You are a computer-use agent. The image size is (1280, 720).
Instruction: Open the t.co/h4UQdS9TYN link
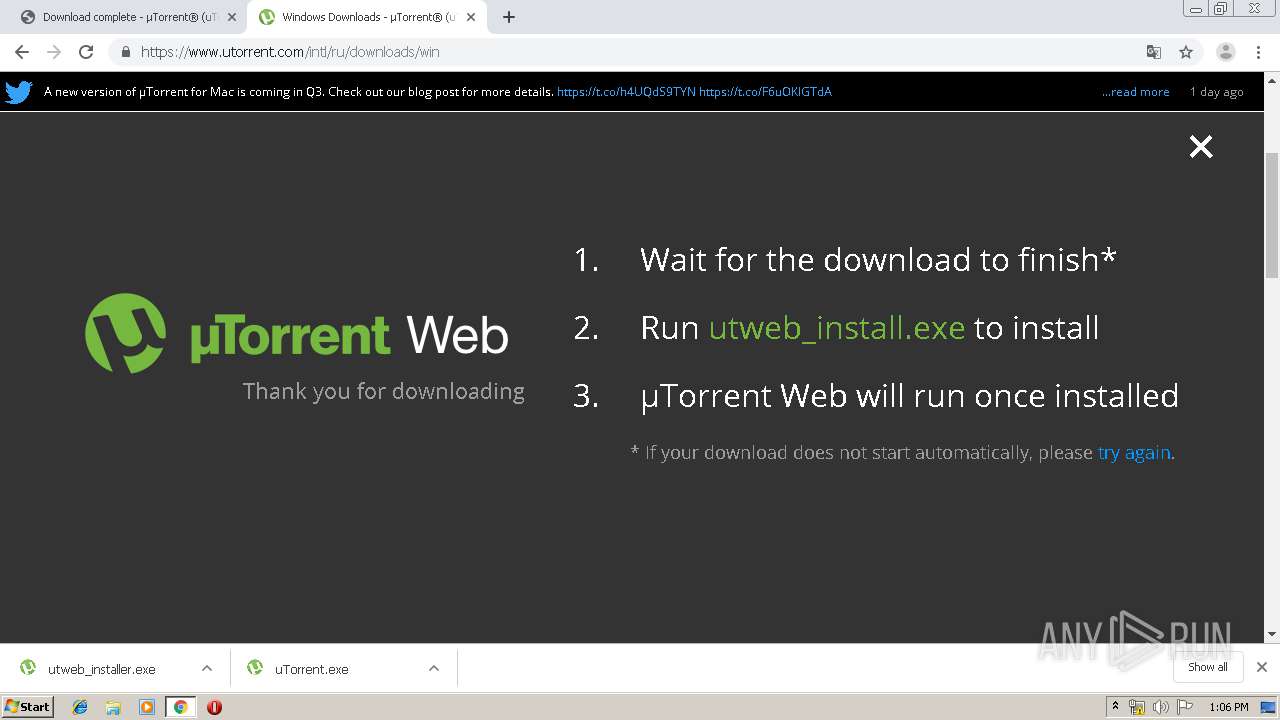coord(626,92)
